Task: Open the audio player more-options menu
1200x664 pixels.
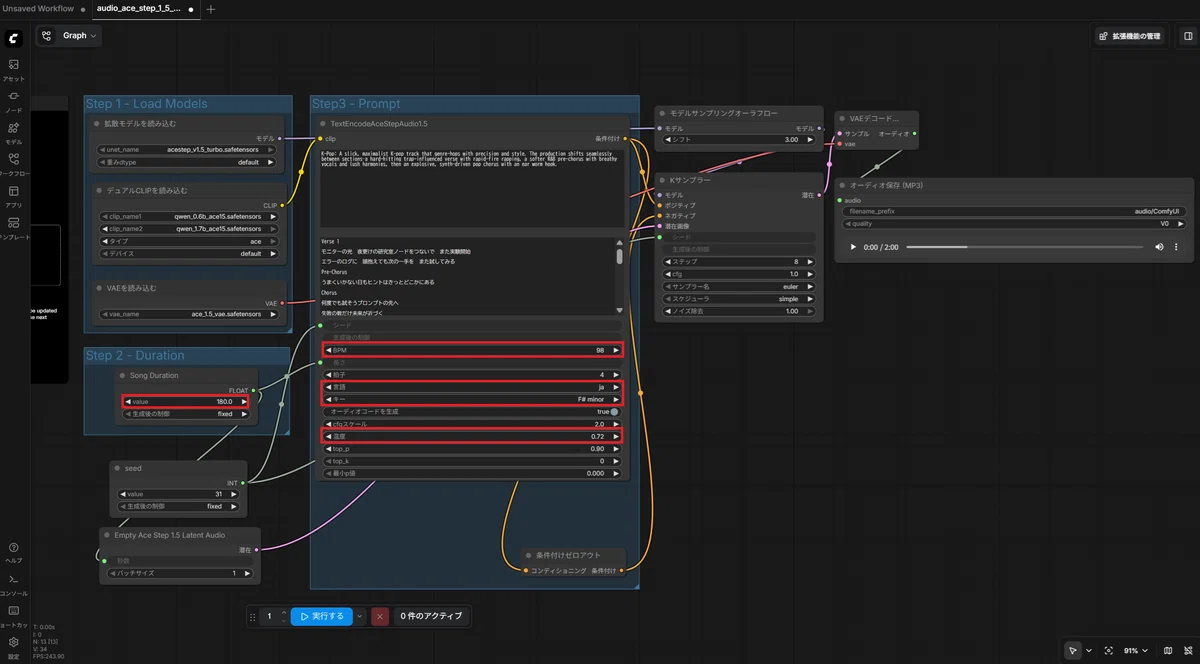Action: click(1176, 247)
